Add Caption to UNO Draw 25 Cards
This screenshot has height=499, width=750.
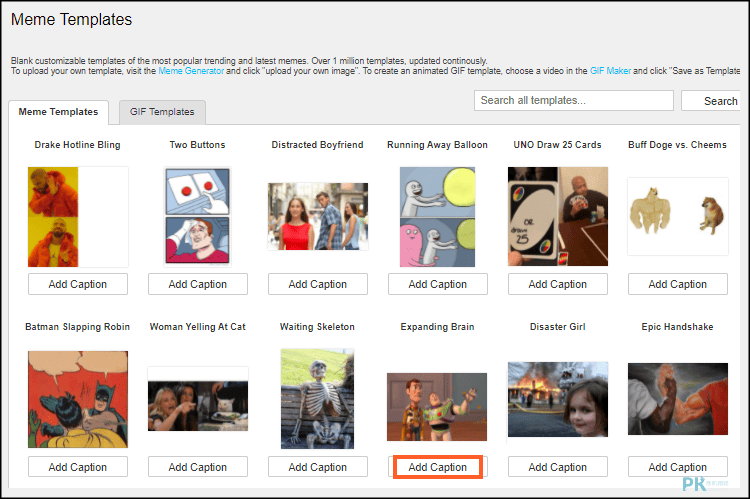[x=558, y=284]
